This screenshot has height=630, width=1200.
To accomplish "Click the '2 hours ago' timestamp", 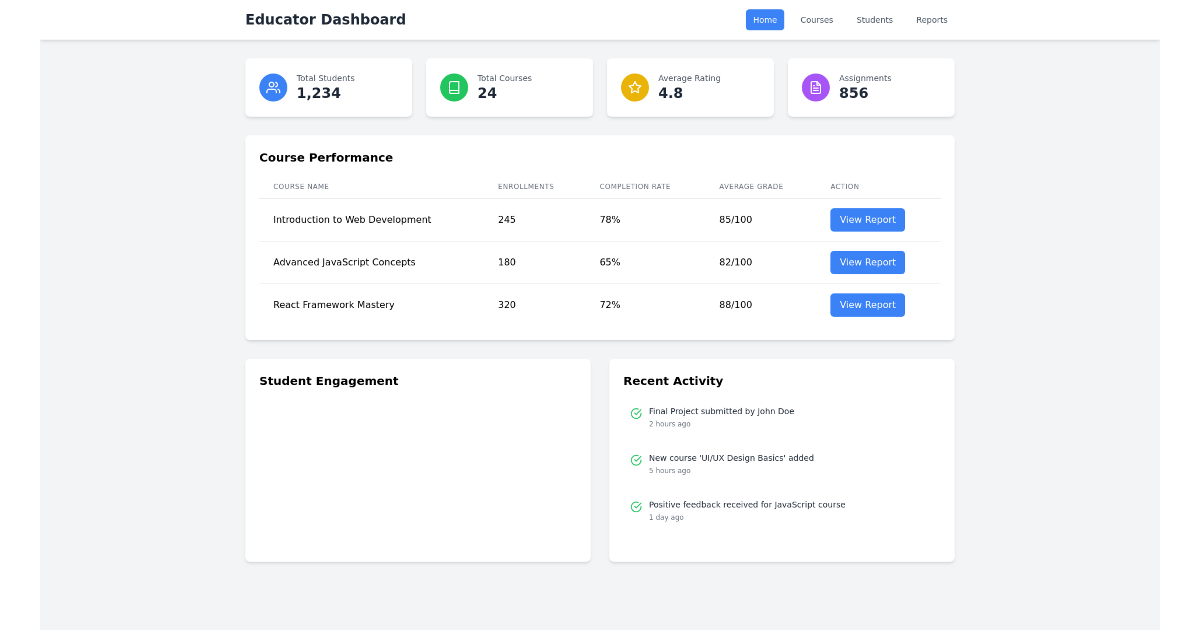I will [669, 423].
